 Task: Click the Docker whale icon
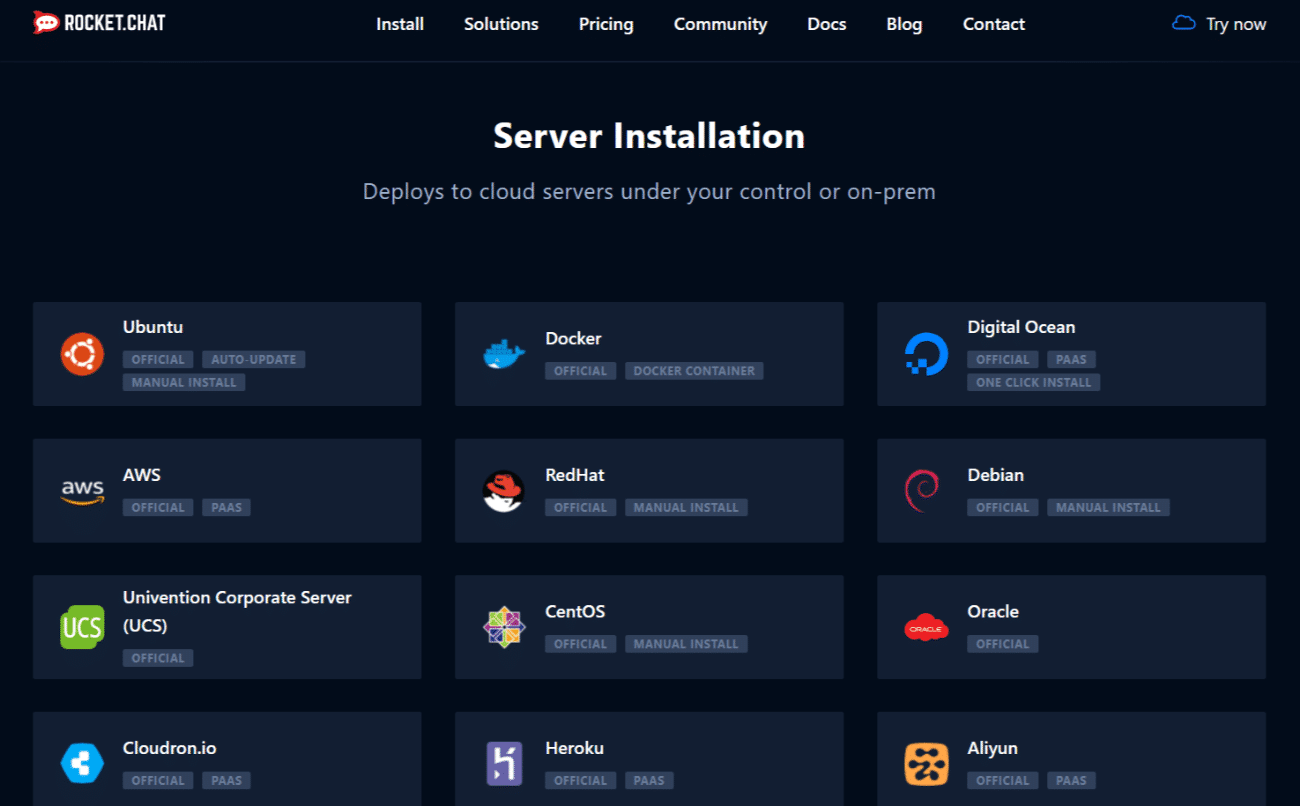(503, 353)
